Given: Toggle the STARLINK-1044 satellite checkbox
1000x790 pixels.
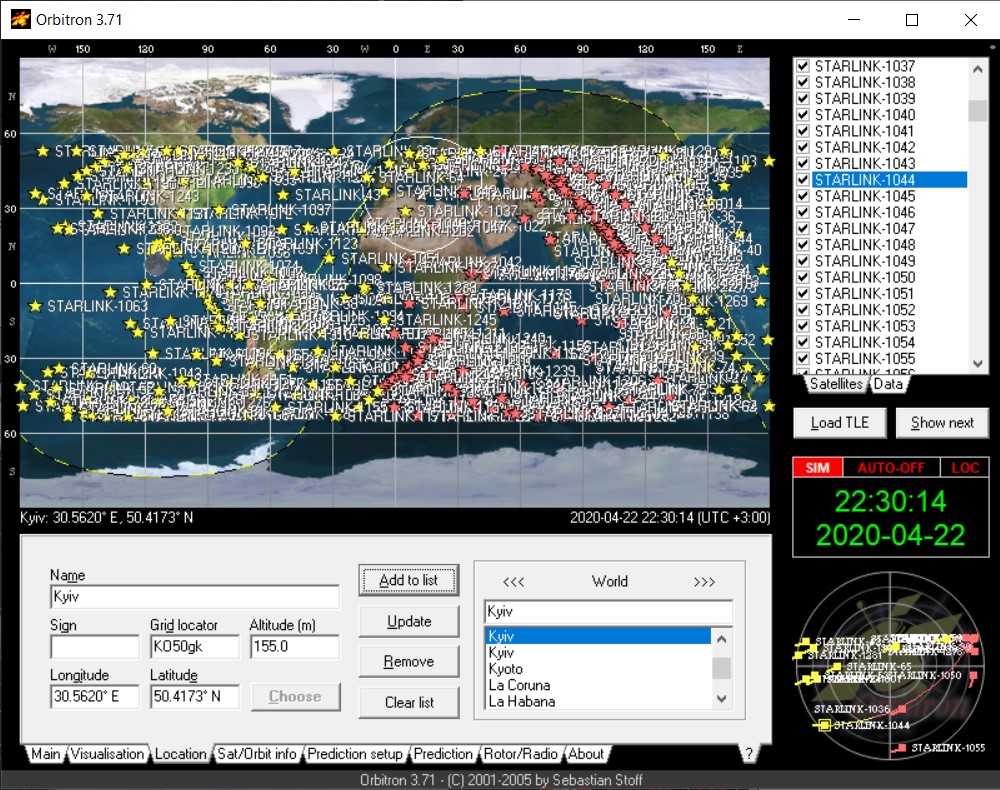Looking at the screenshot, I should (802, 180).
